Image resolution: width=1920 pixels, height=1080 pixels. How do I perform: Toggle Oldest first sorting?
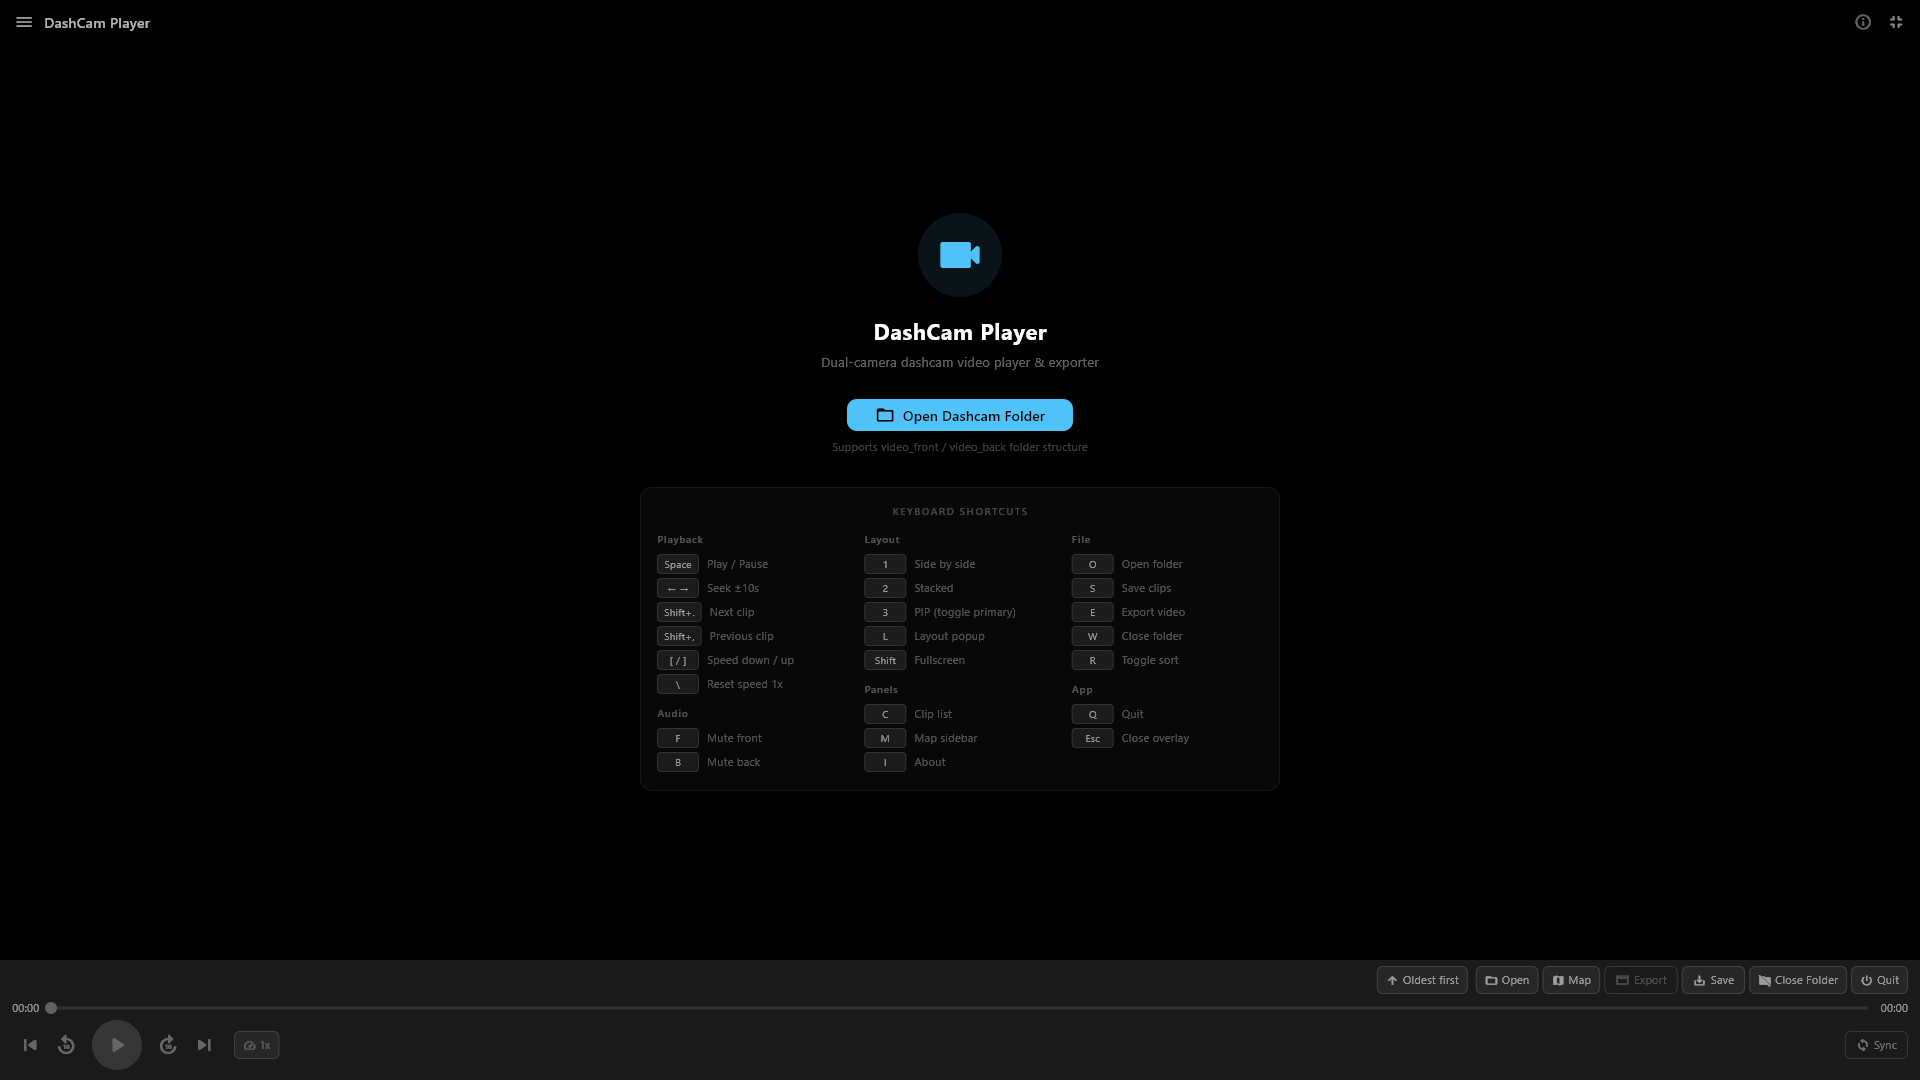1422,980
